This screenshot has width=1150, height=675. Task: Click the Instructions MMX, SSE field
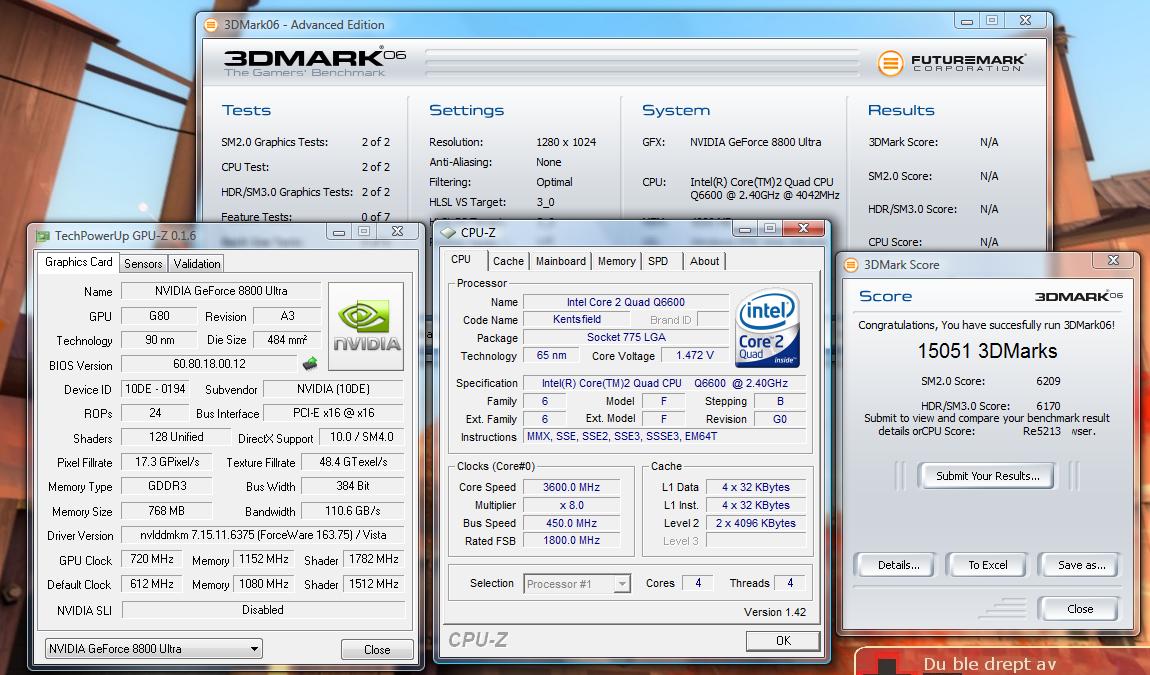pyautogui.click(x=664, y=437)
